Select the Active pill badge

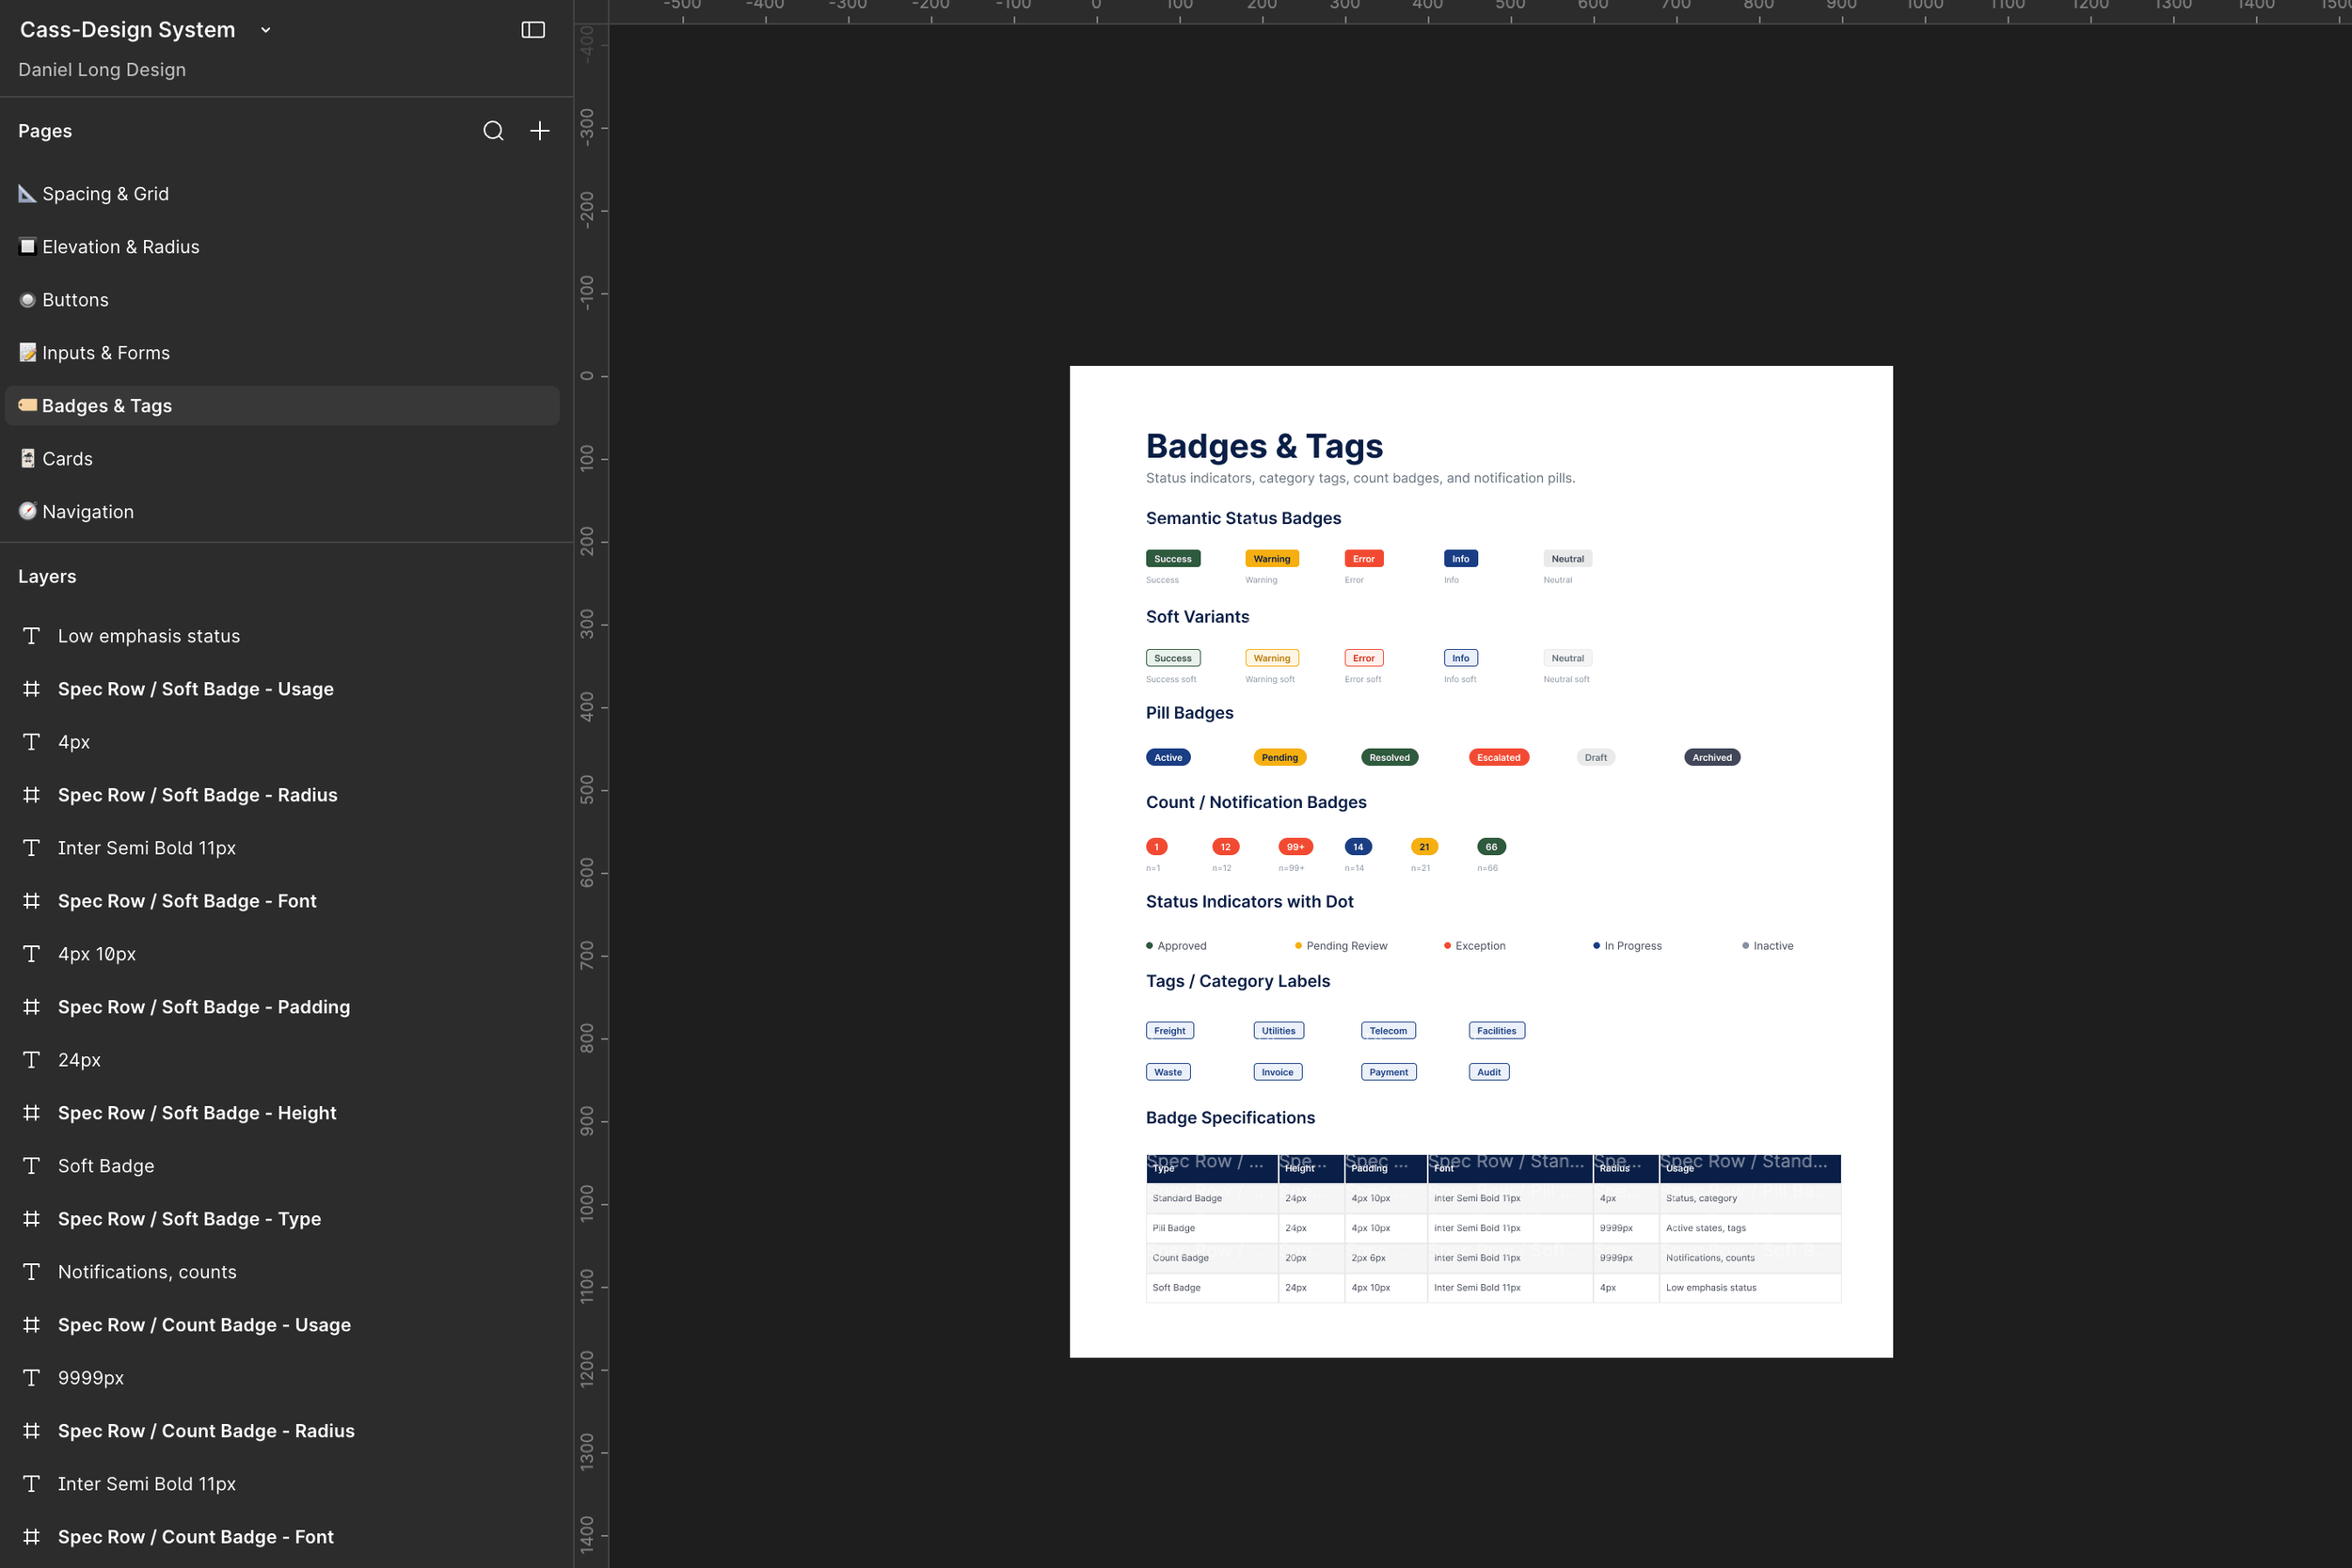(x=1168, y=758)
